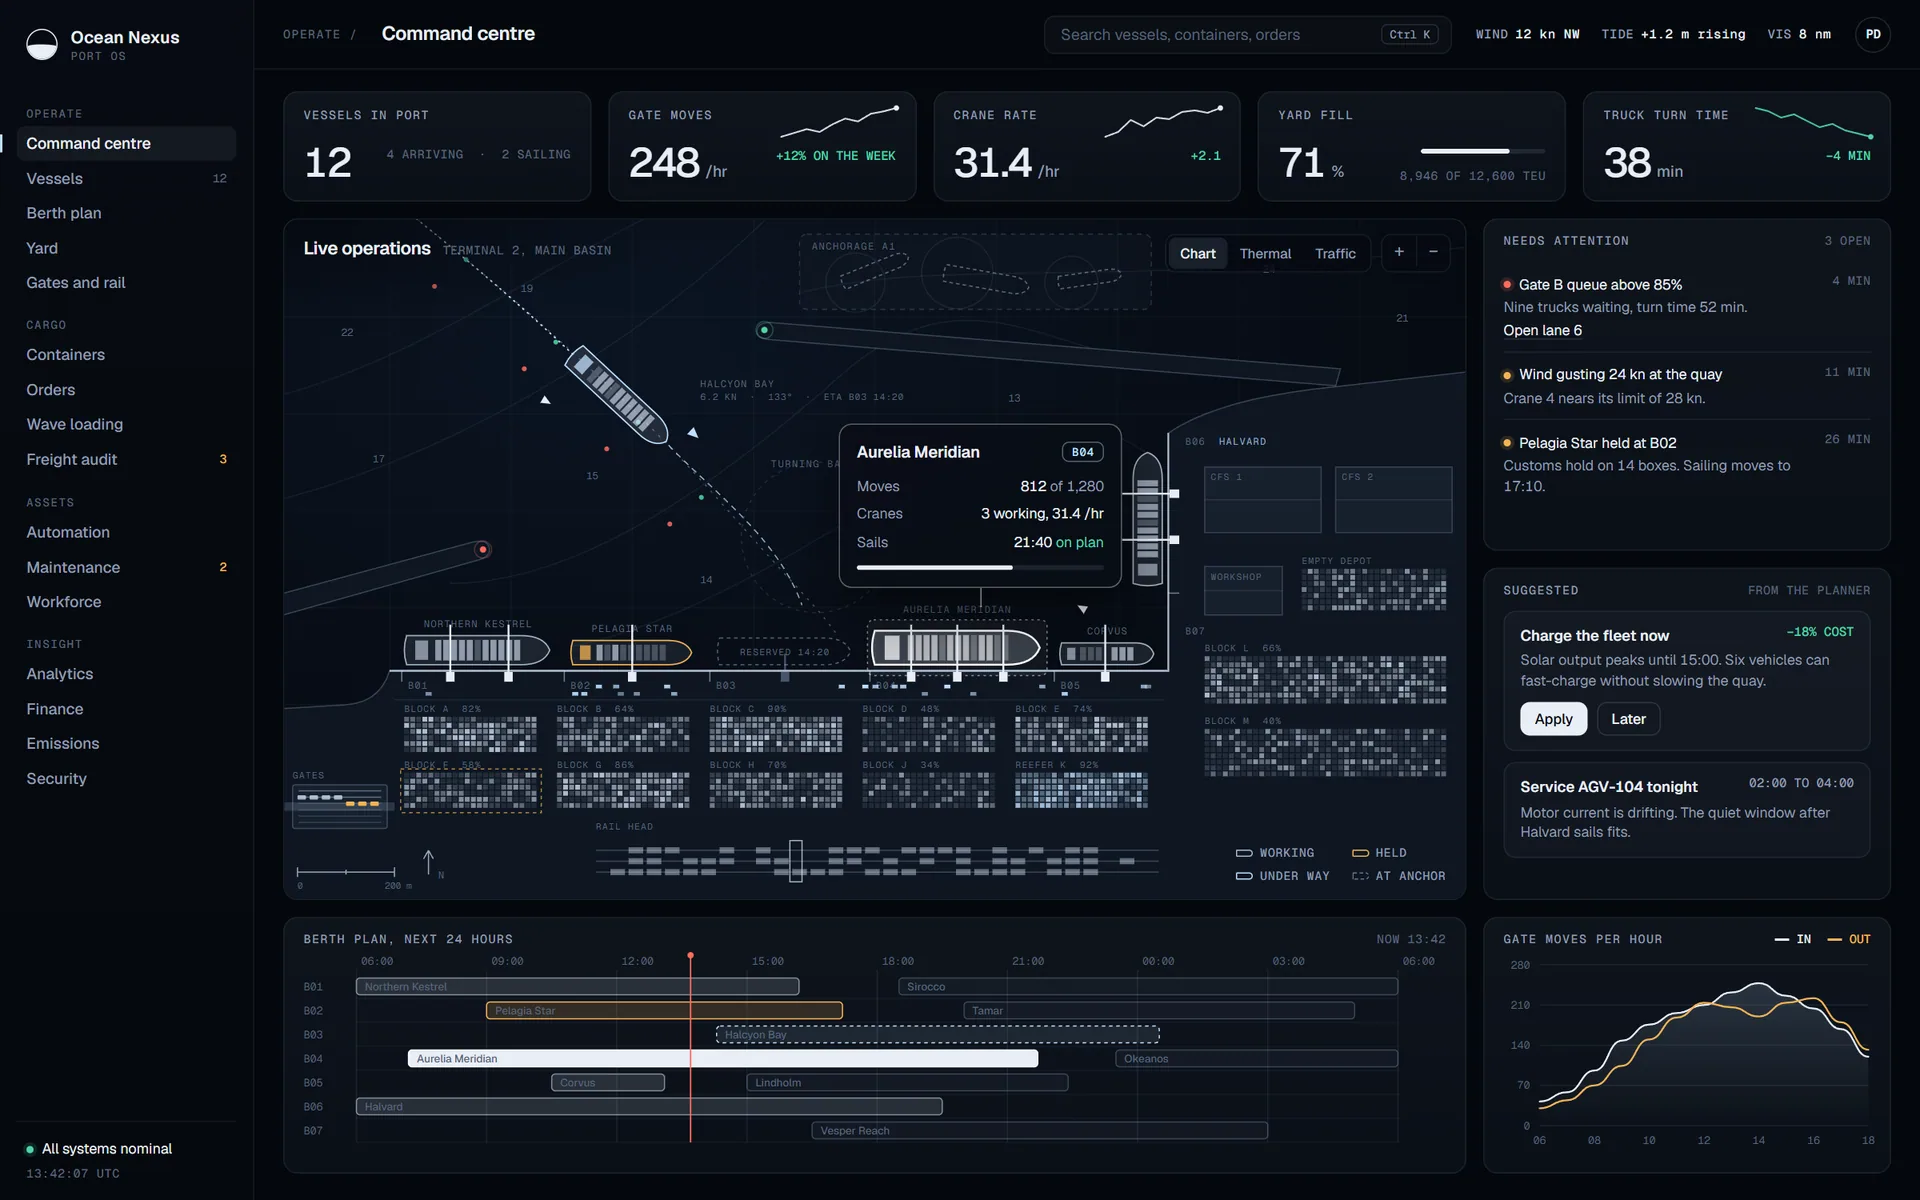Open the PD user avatar
This screenshot has height=1200, width=1920.
[x=1872, y=35]
